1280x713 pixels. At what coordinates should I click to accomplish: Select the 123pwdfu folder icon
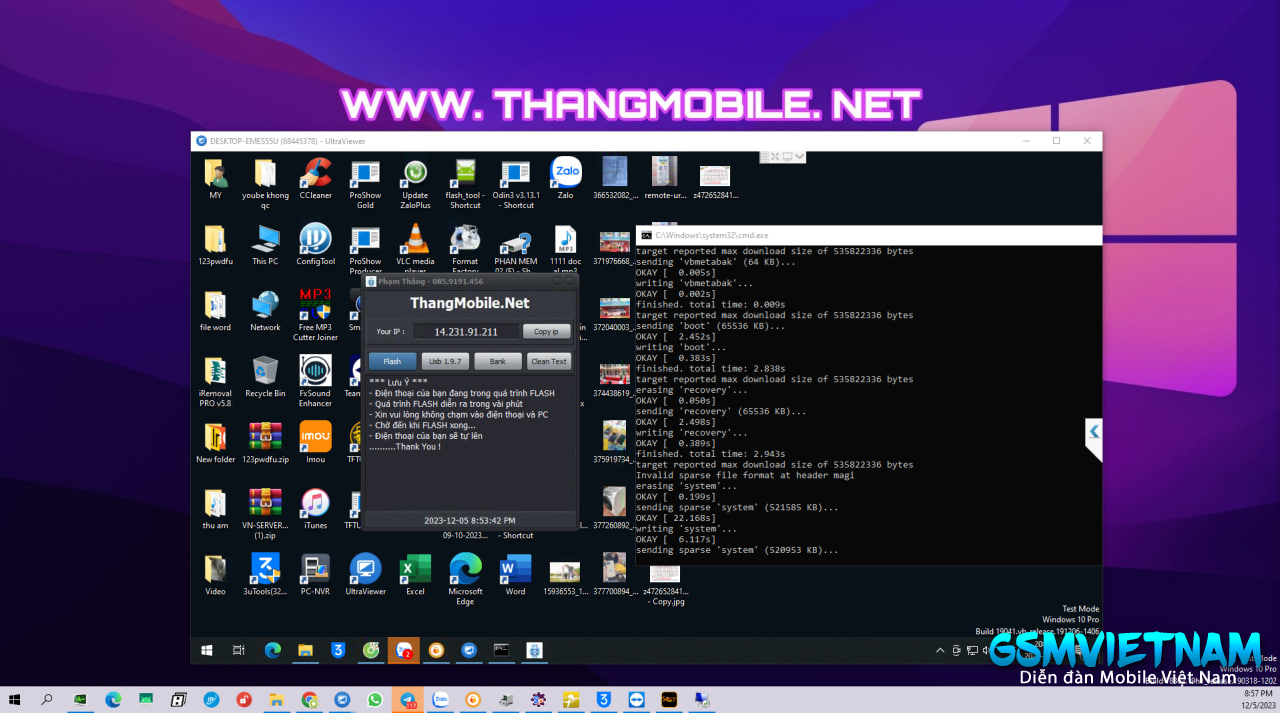(x=215, y=245)
